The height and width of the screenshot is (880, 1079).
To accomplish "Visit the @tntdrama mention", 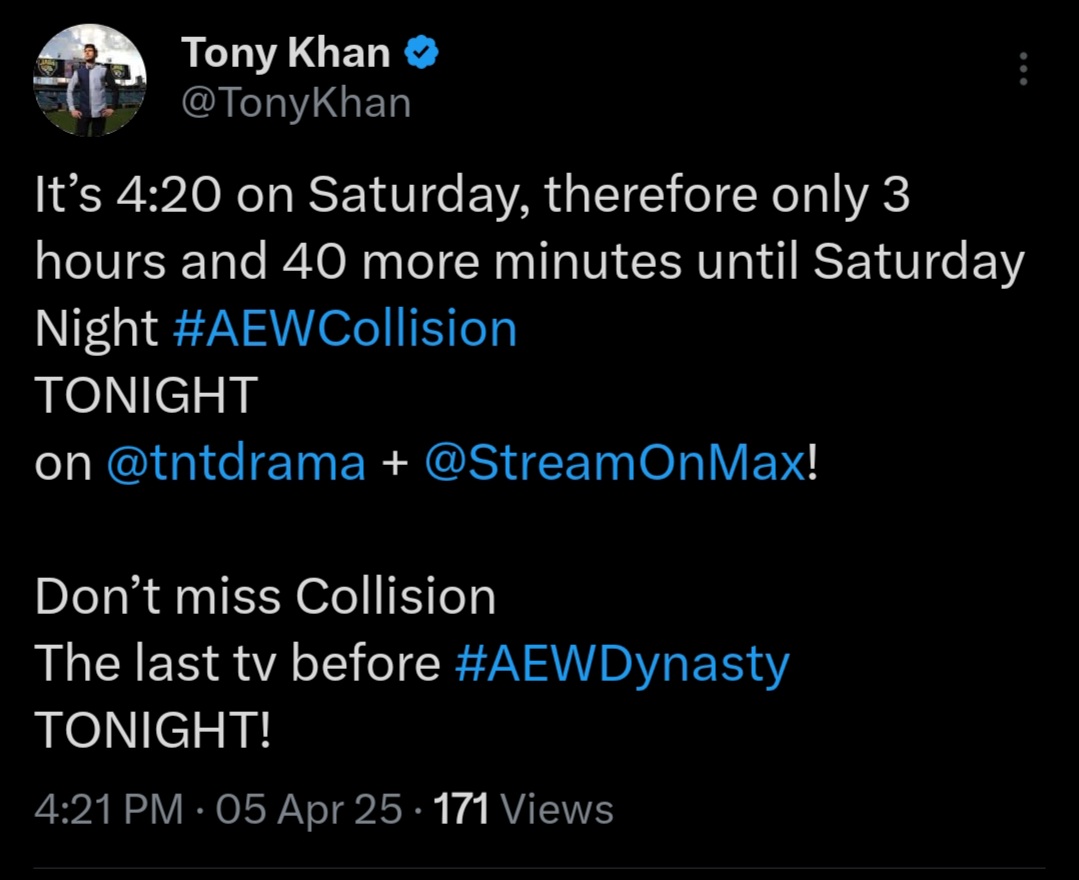I will click(236, 463).
